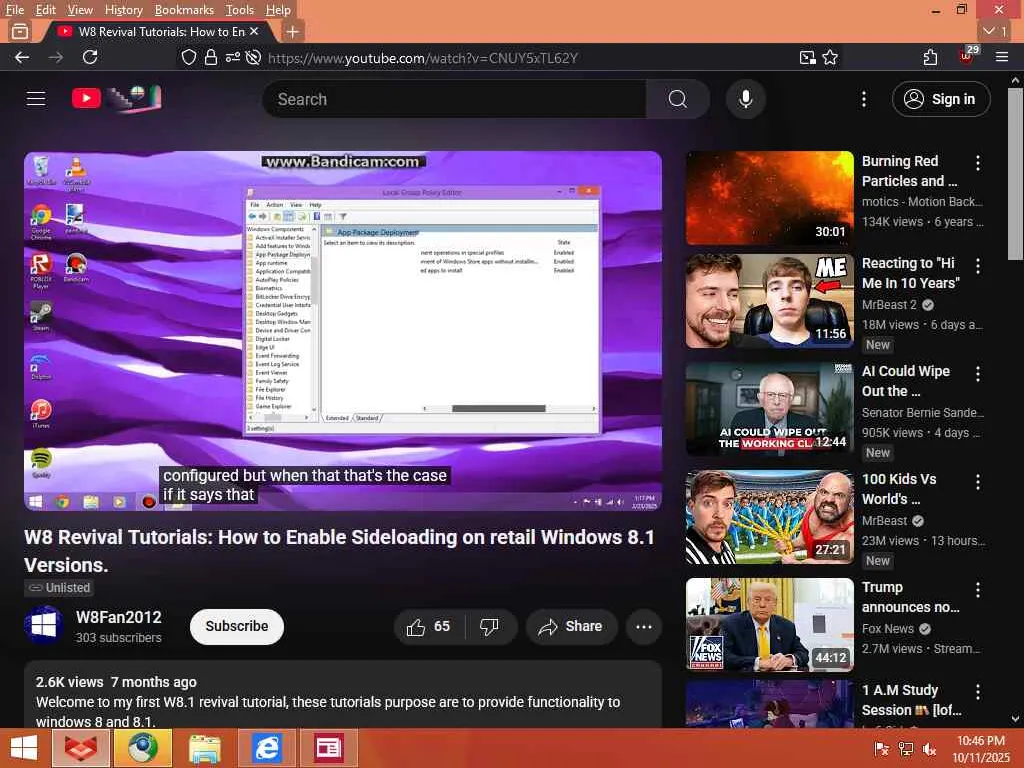Open File Explorer from the taskbar
Viewport: 1024px width, 768px height.
pyautogui.click(x=204, y=748)
